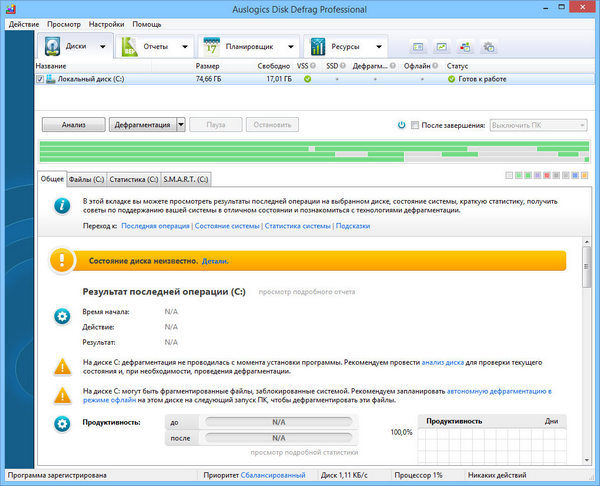Click the gear icon beside Продуктивность
Viewport: 600px width, 486px height.
(x=62, y=424)
